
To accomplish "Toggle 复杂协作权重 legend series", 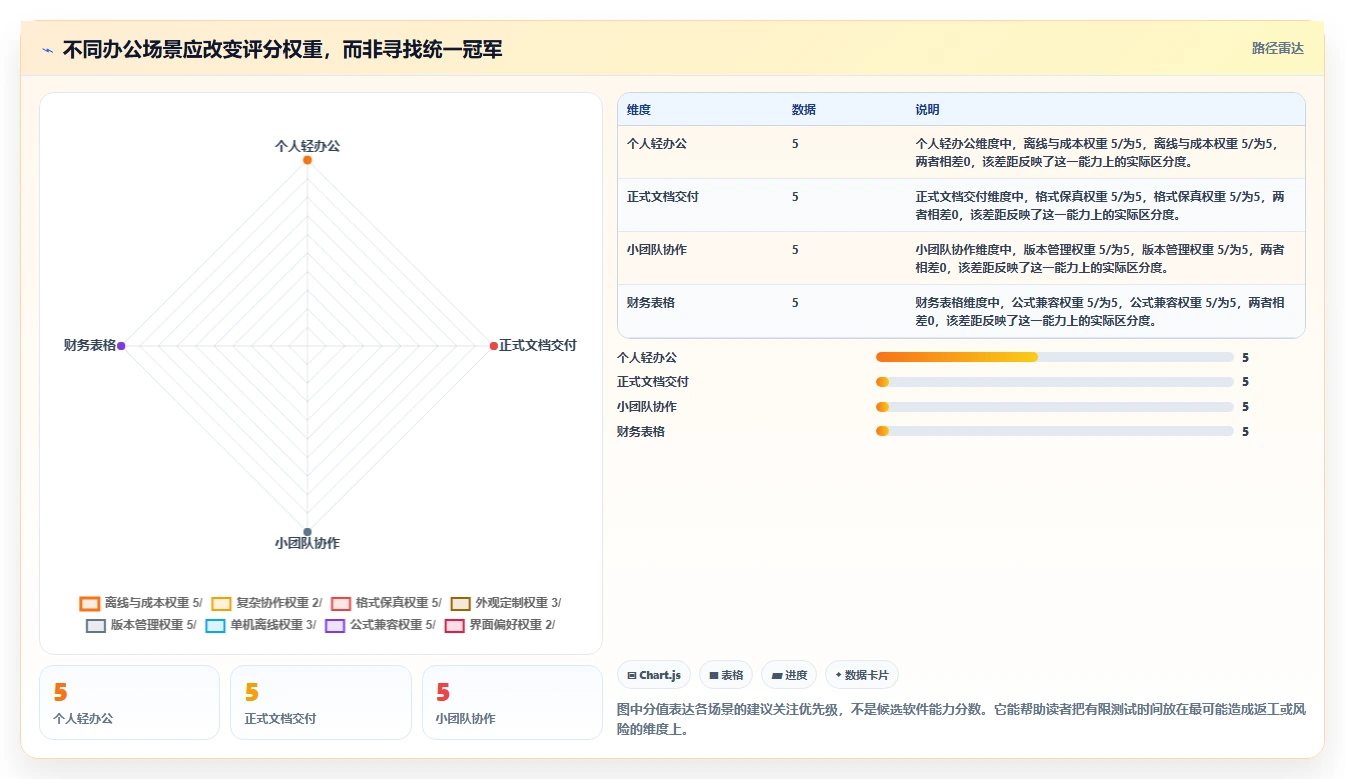I will click(267, 603).
